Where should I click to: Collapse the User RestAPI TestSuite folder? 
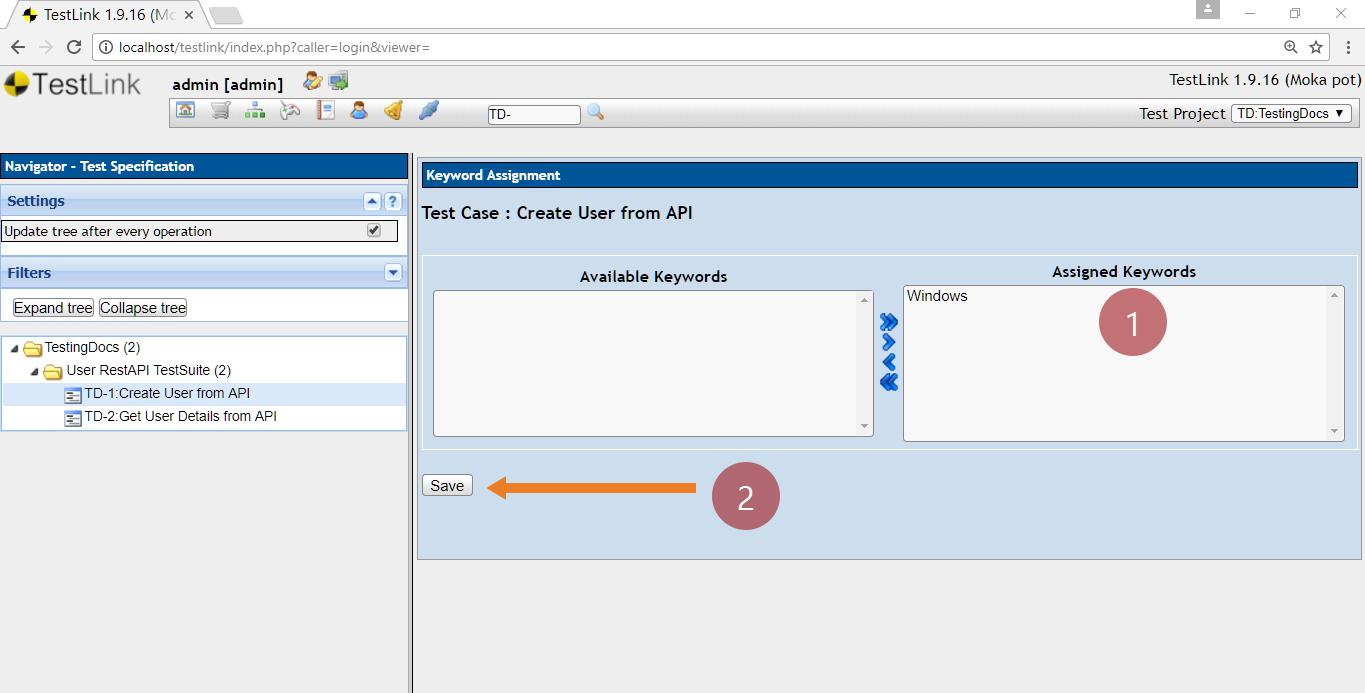click(x=35, y=371)
